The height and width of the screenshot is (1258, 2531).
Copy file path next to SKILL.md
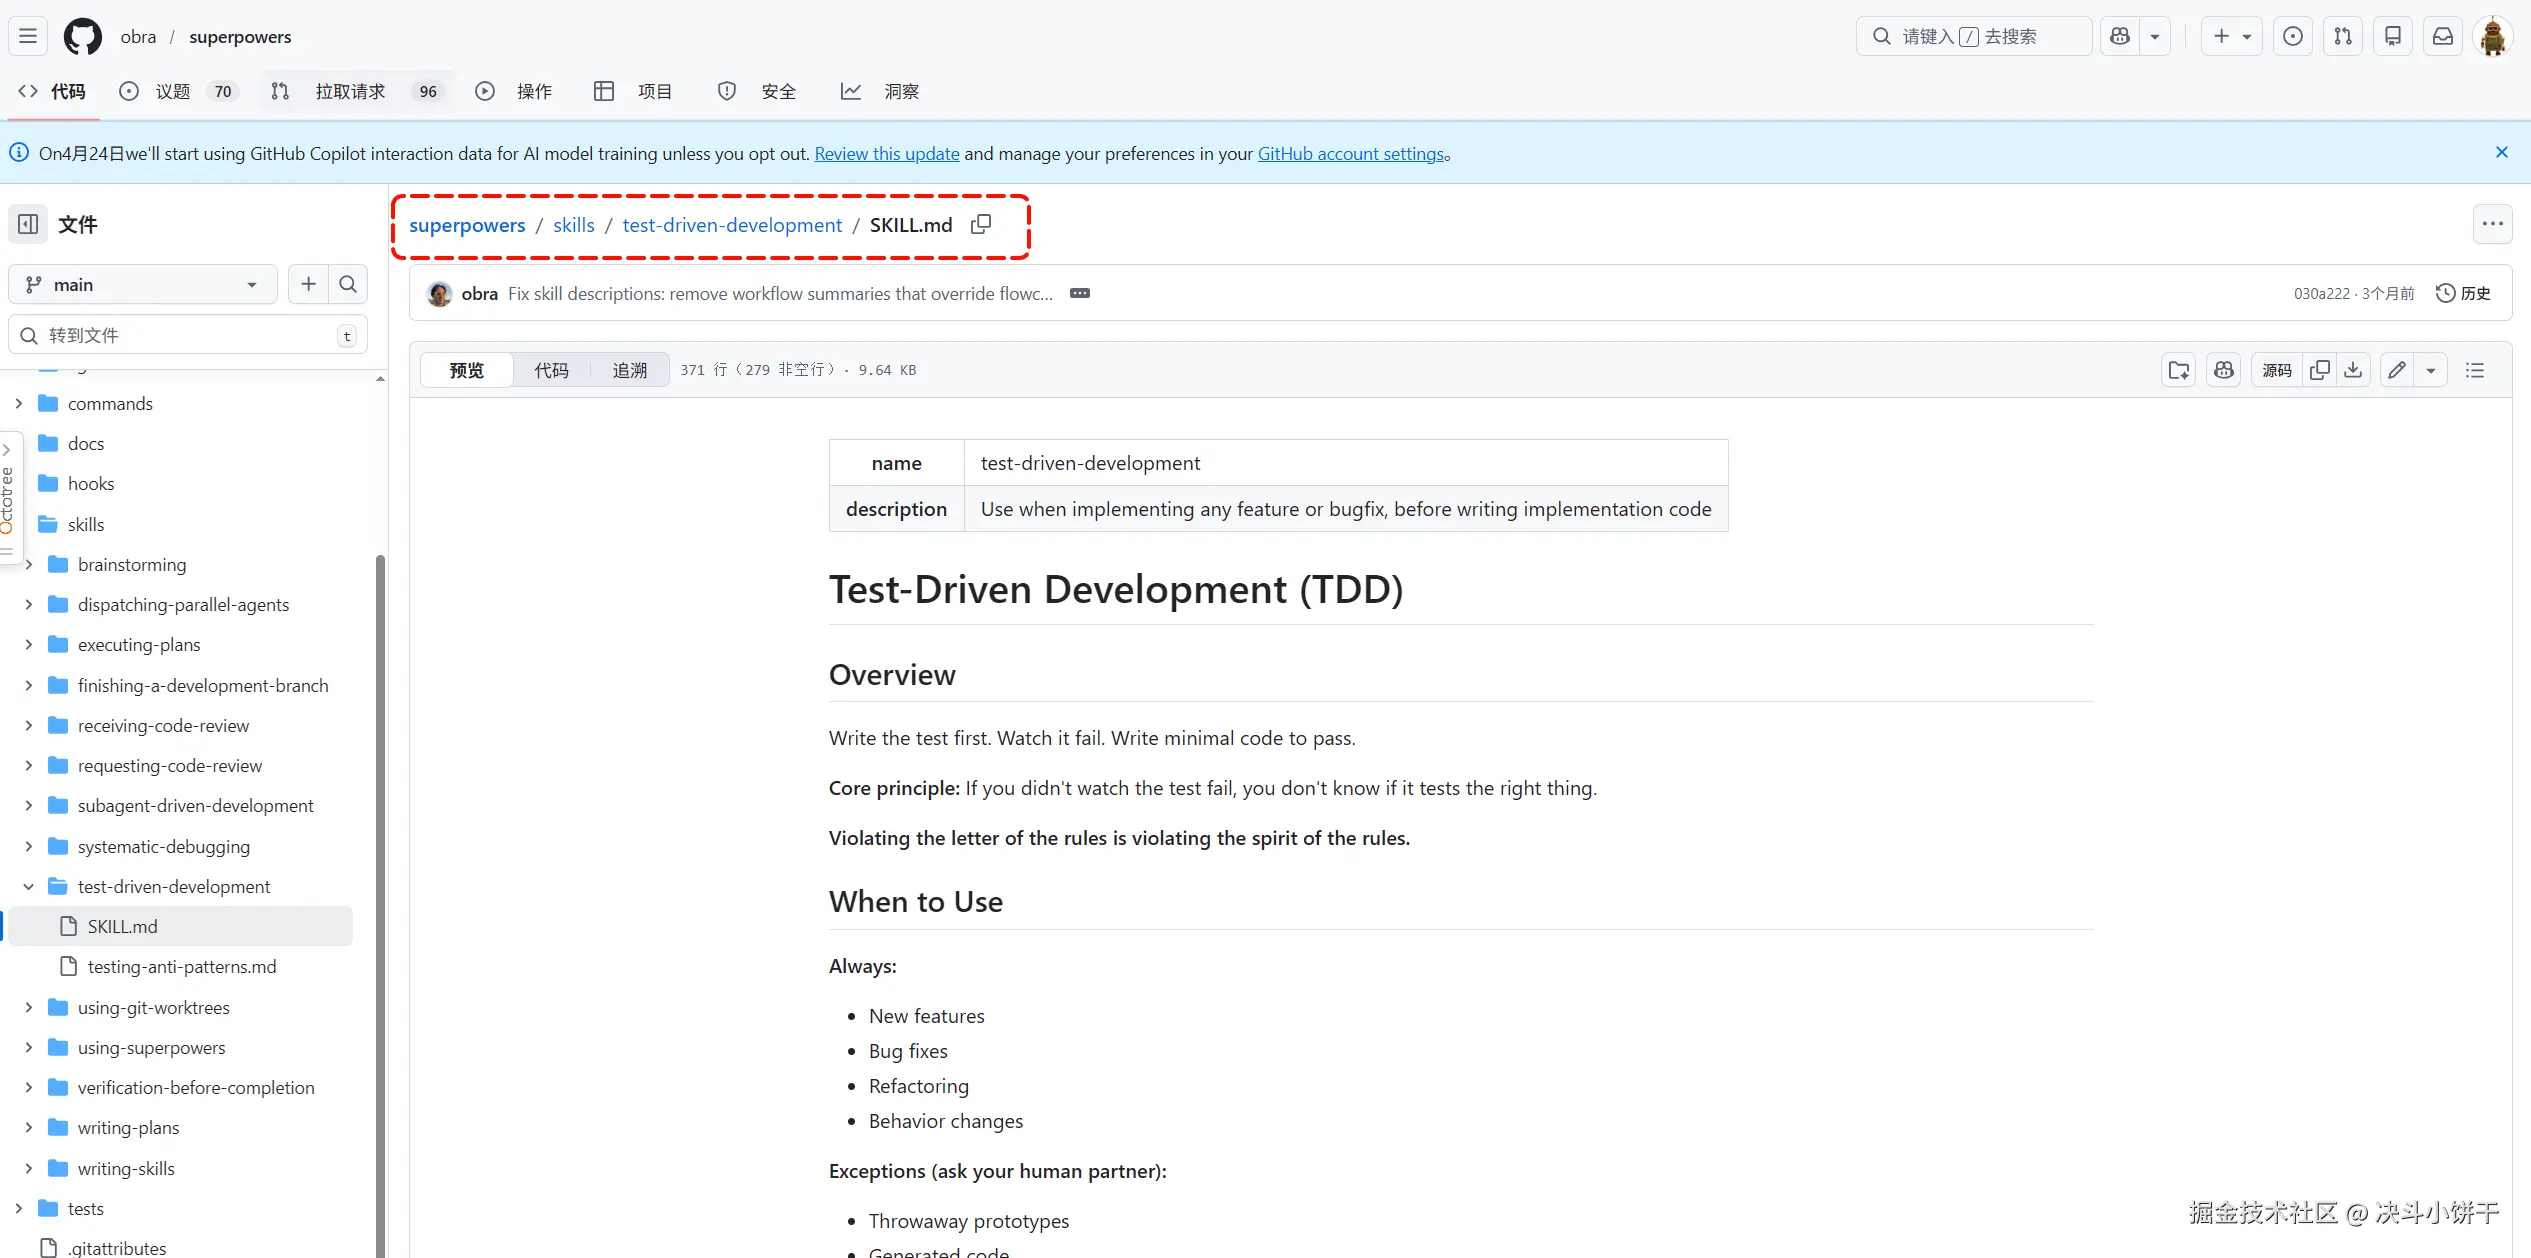click(981, 225)
